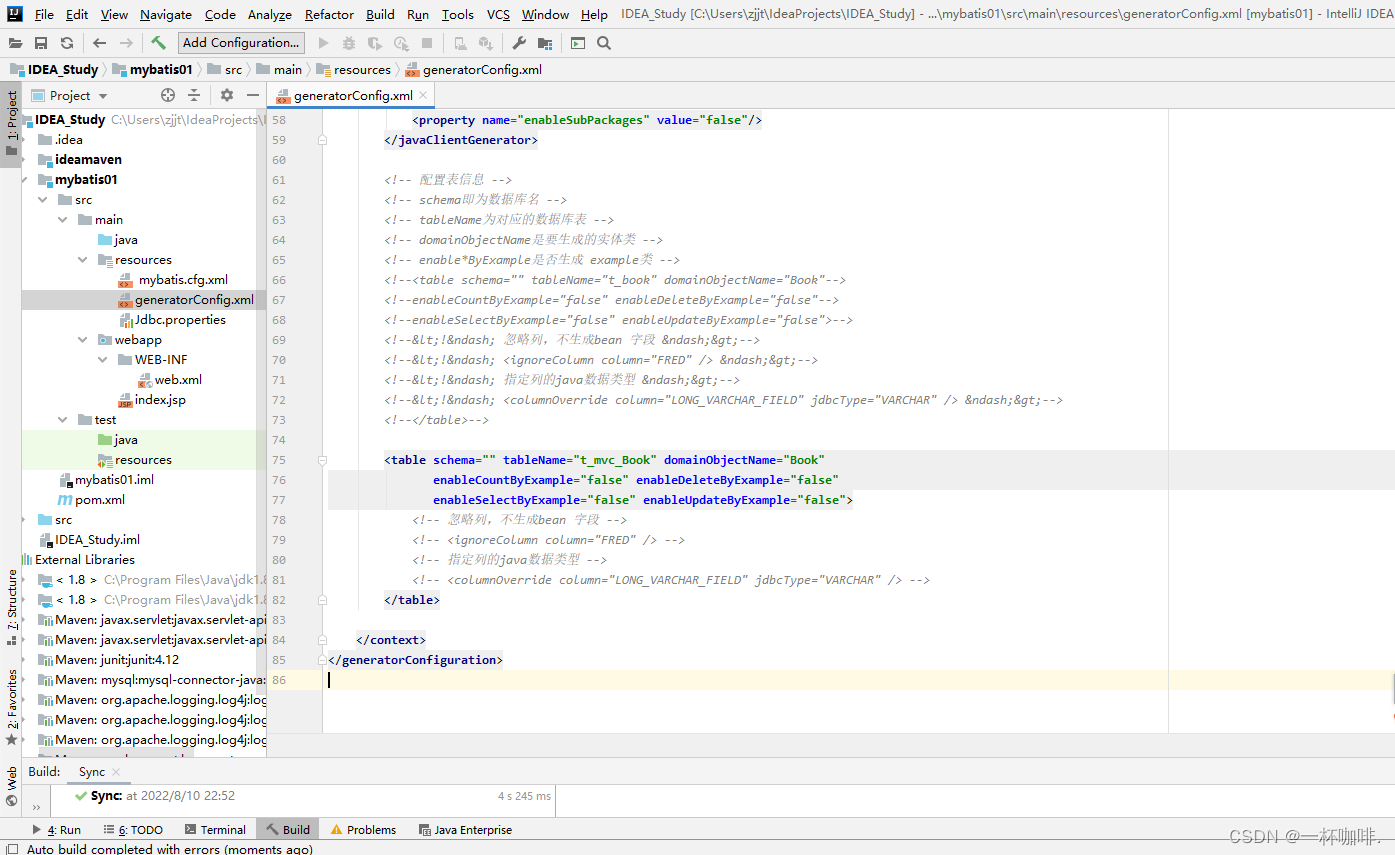Open the Refactor menu
Image resolution: width=1395 pixels, height=855 pixels.
pyautogui.click(x=329, y=14)
